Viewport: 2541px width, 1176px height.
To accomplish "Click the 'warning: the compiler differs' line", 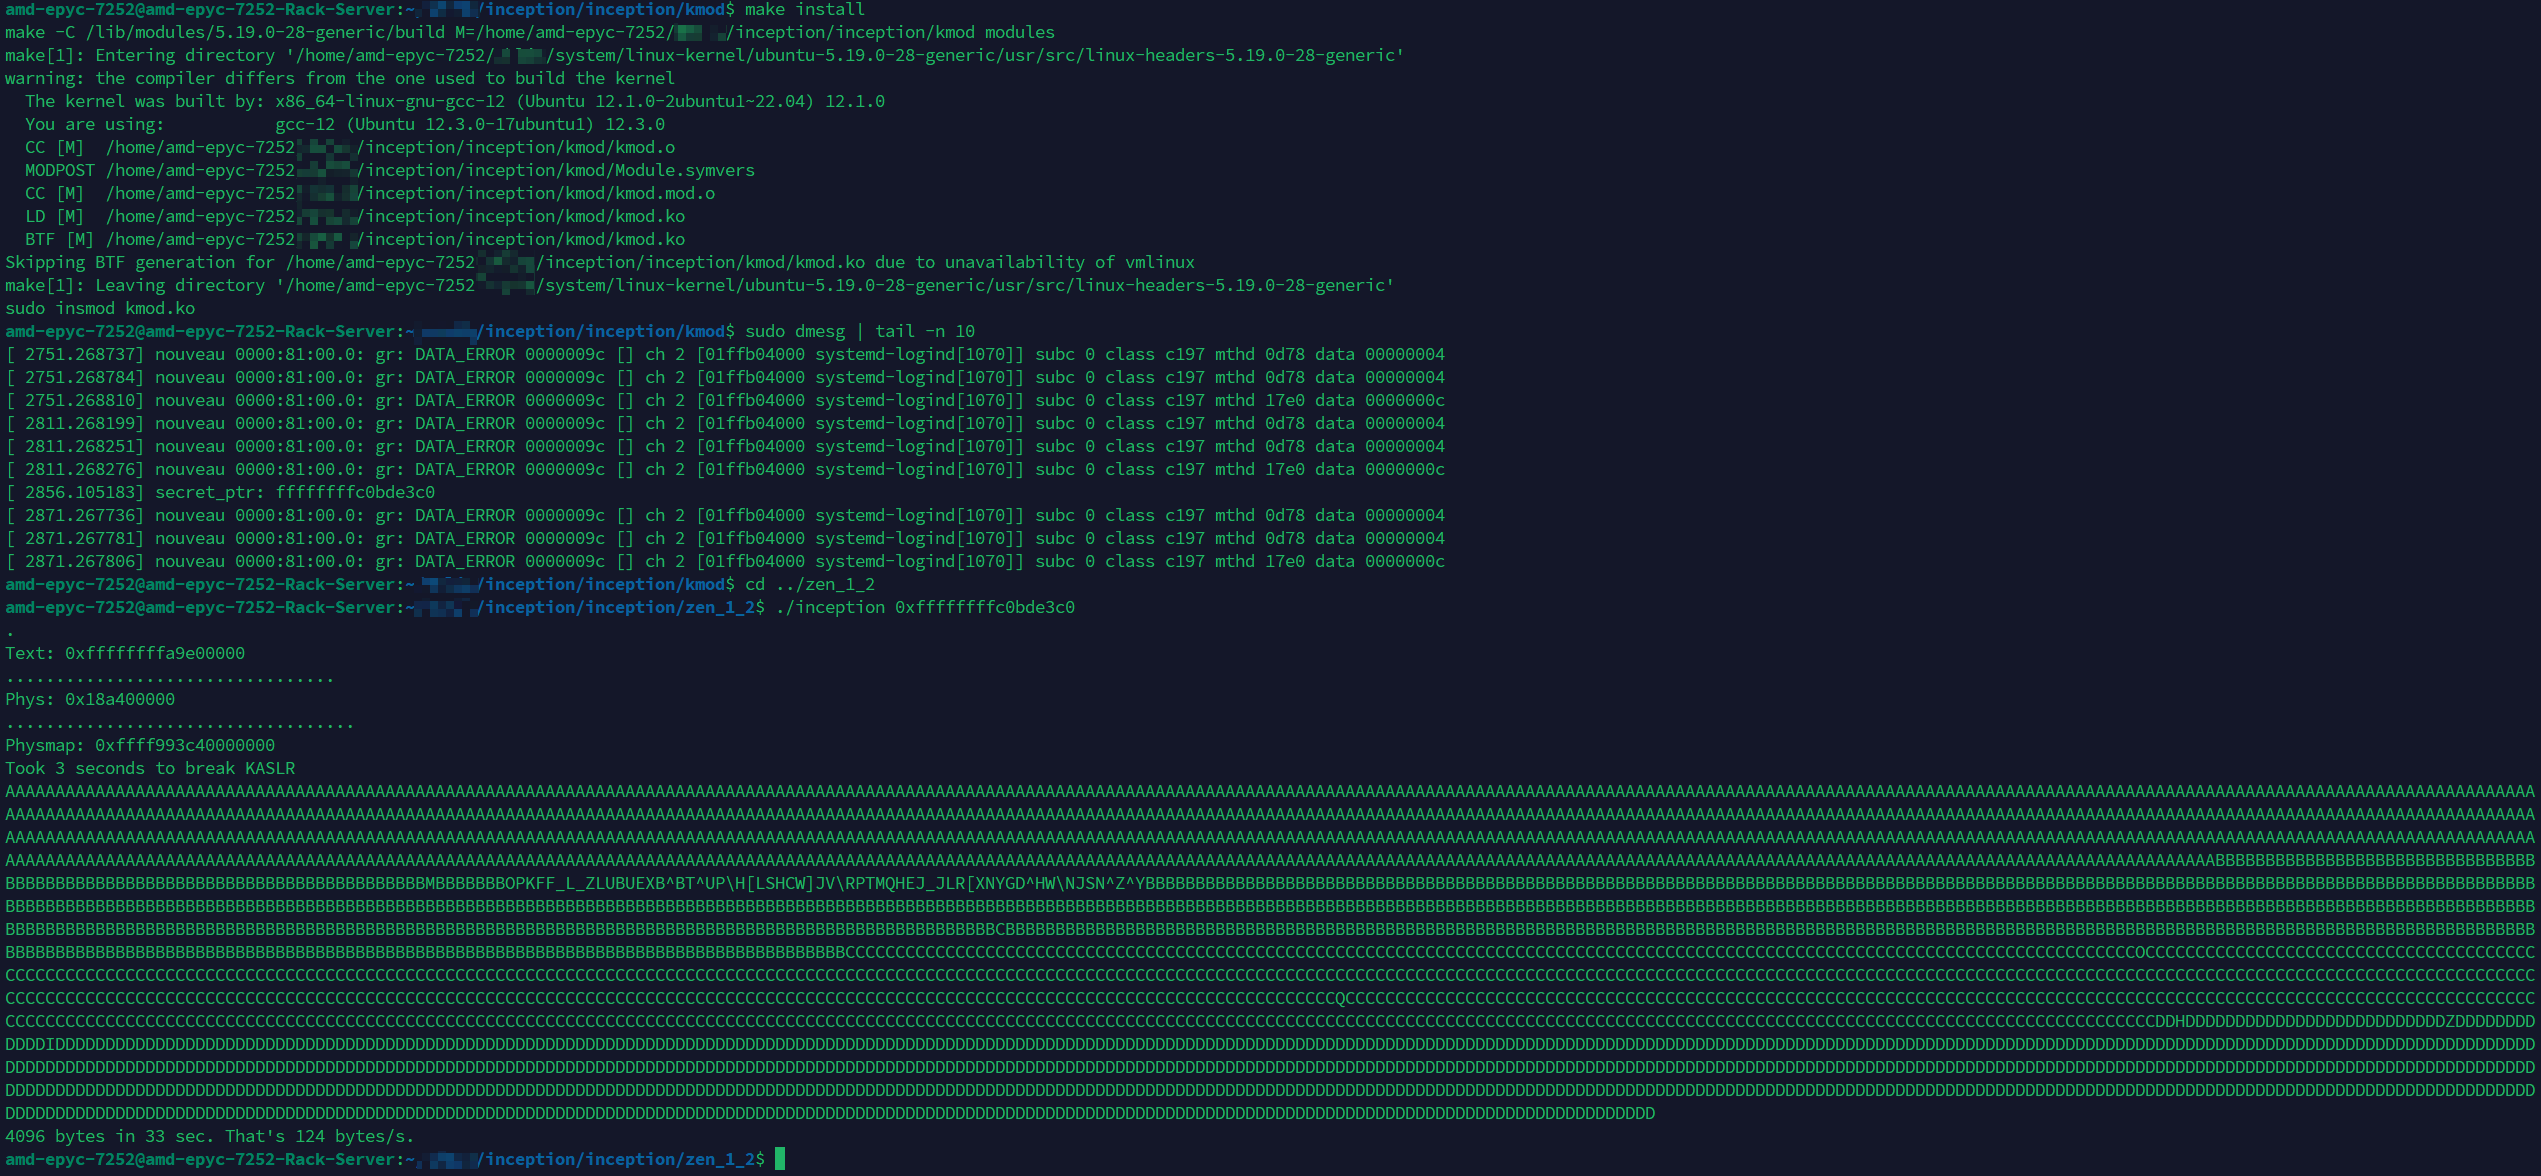I will (340, 78).
